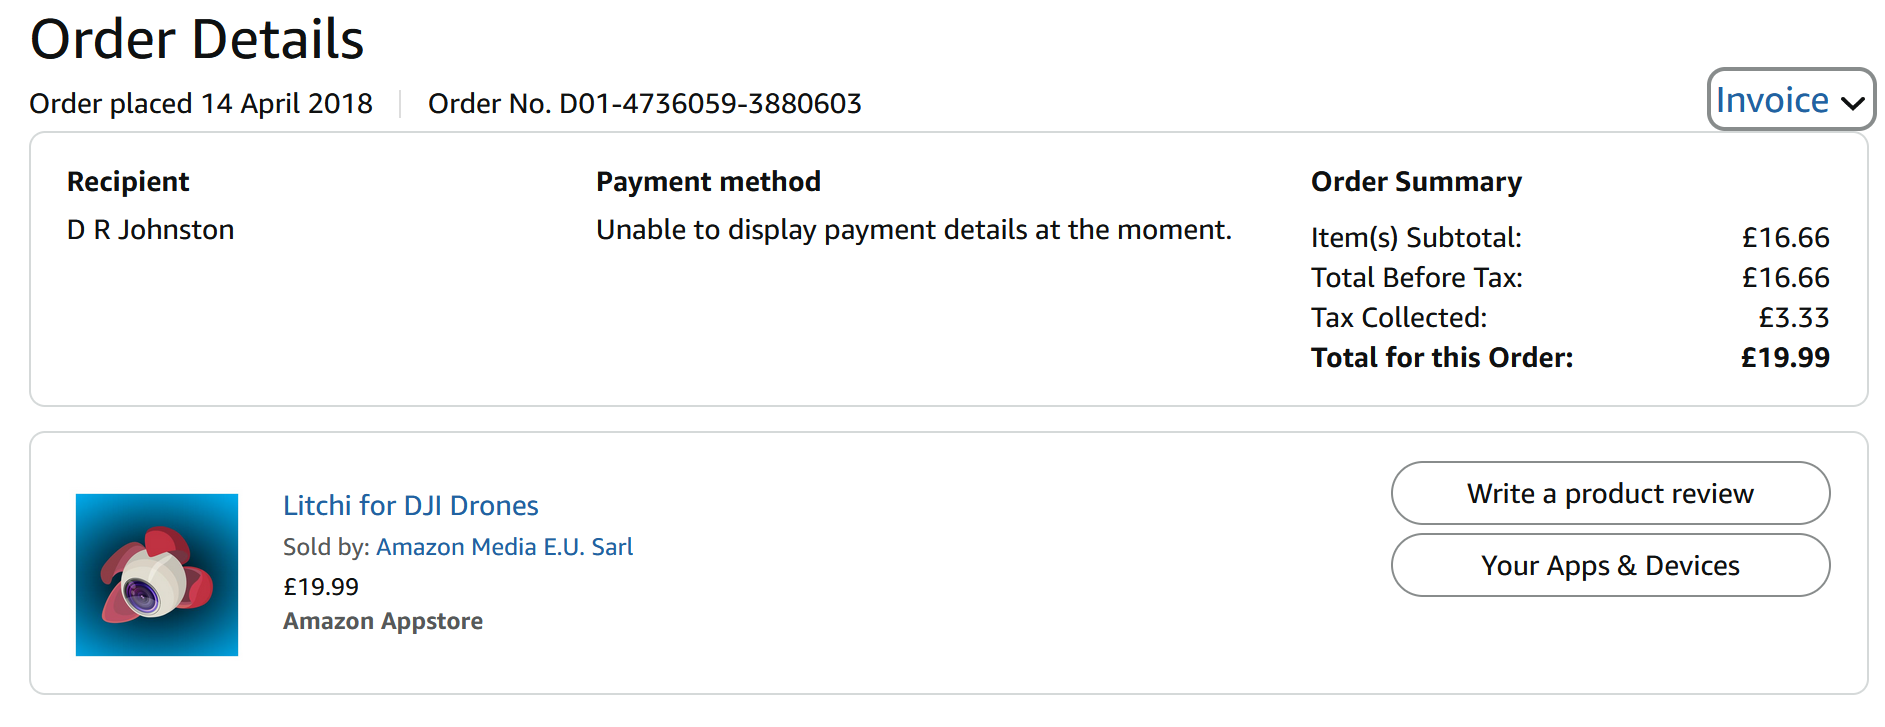Click the Order placed 14 April 2018 text
The height and width of the screenshot is (727, 1885).
click(x=201, y=104)
